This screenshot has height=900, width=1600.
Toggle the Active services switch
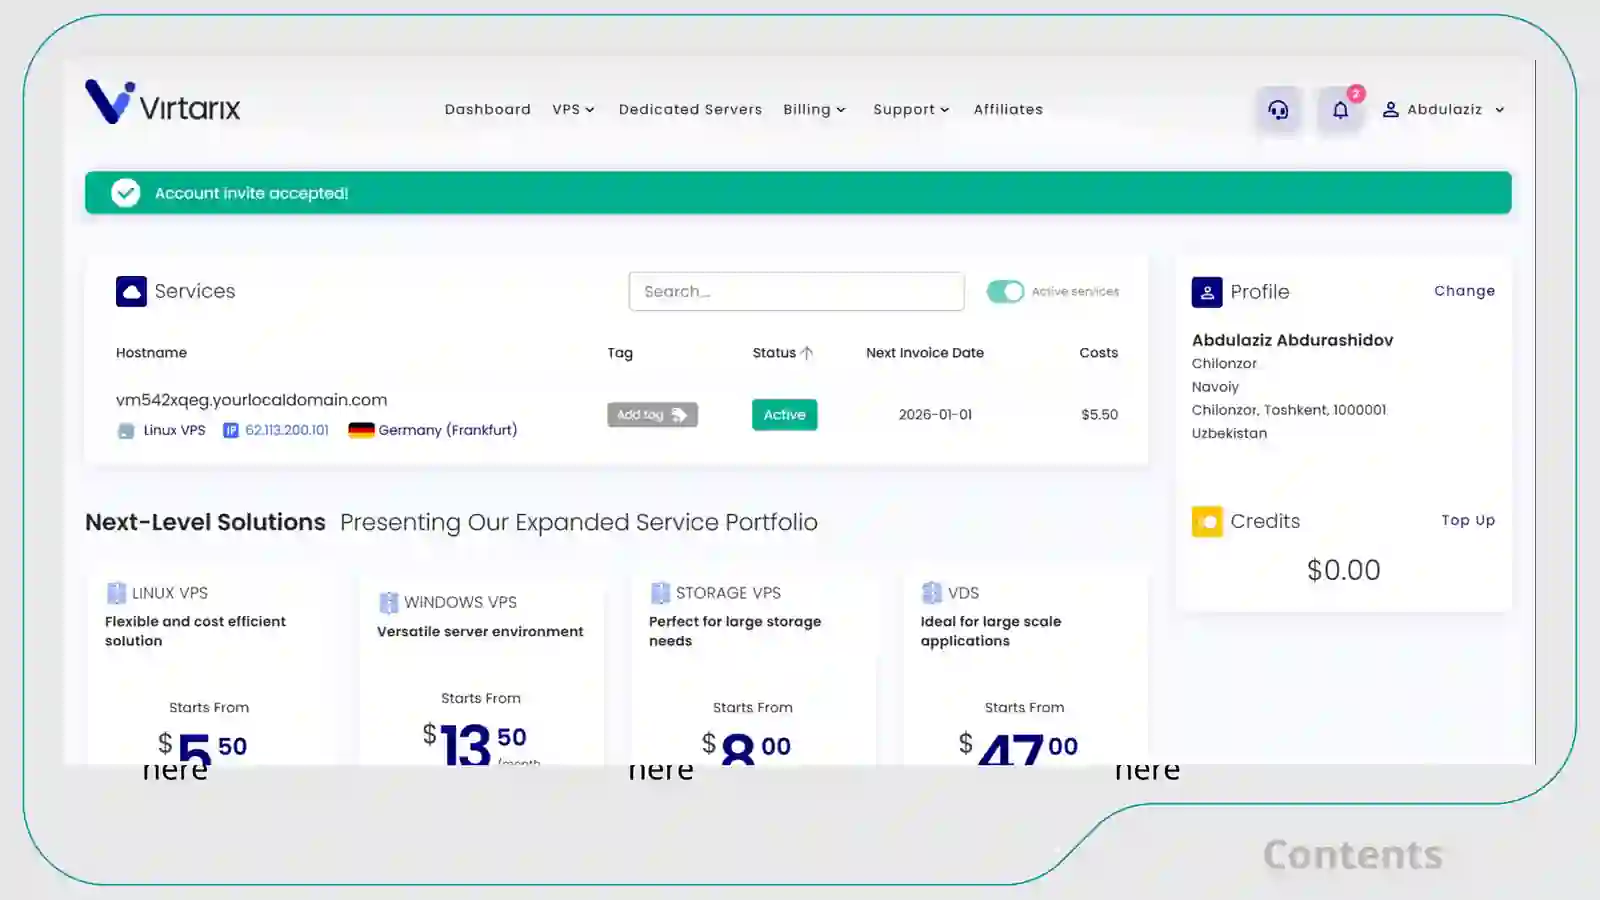1005,291
